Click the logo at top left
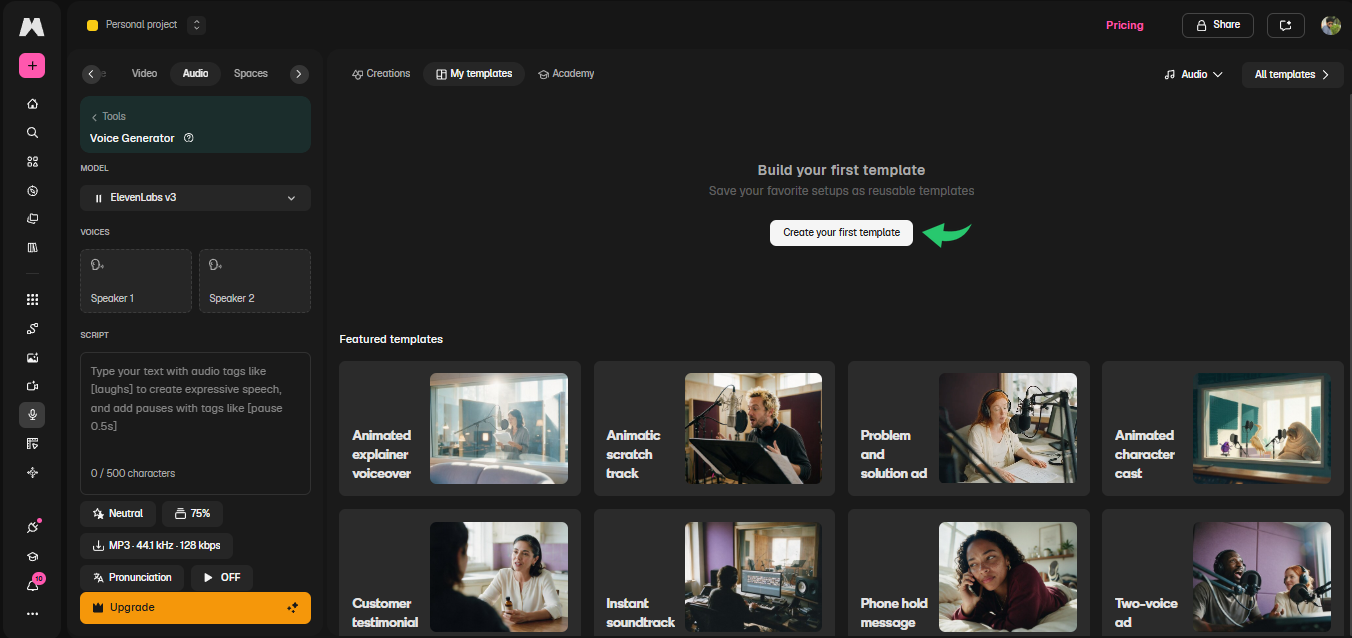 click(x=32, y=26)
